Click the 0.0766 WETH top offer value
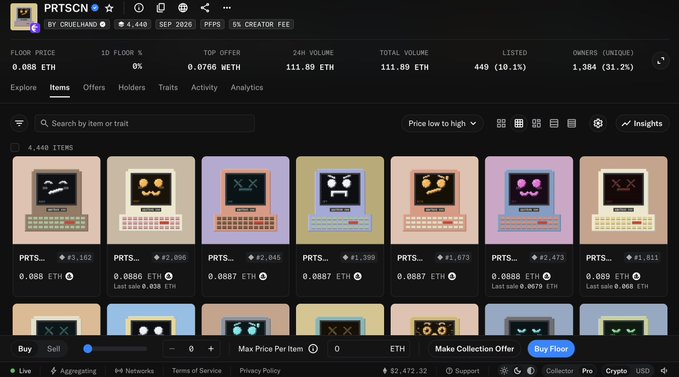679x377 pixels. click(x=214, y=67)
